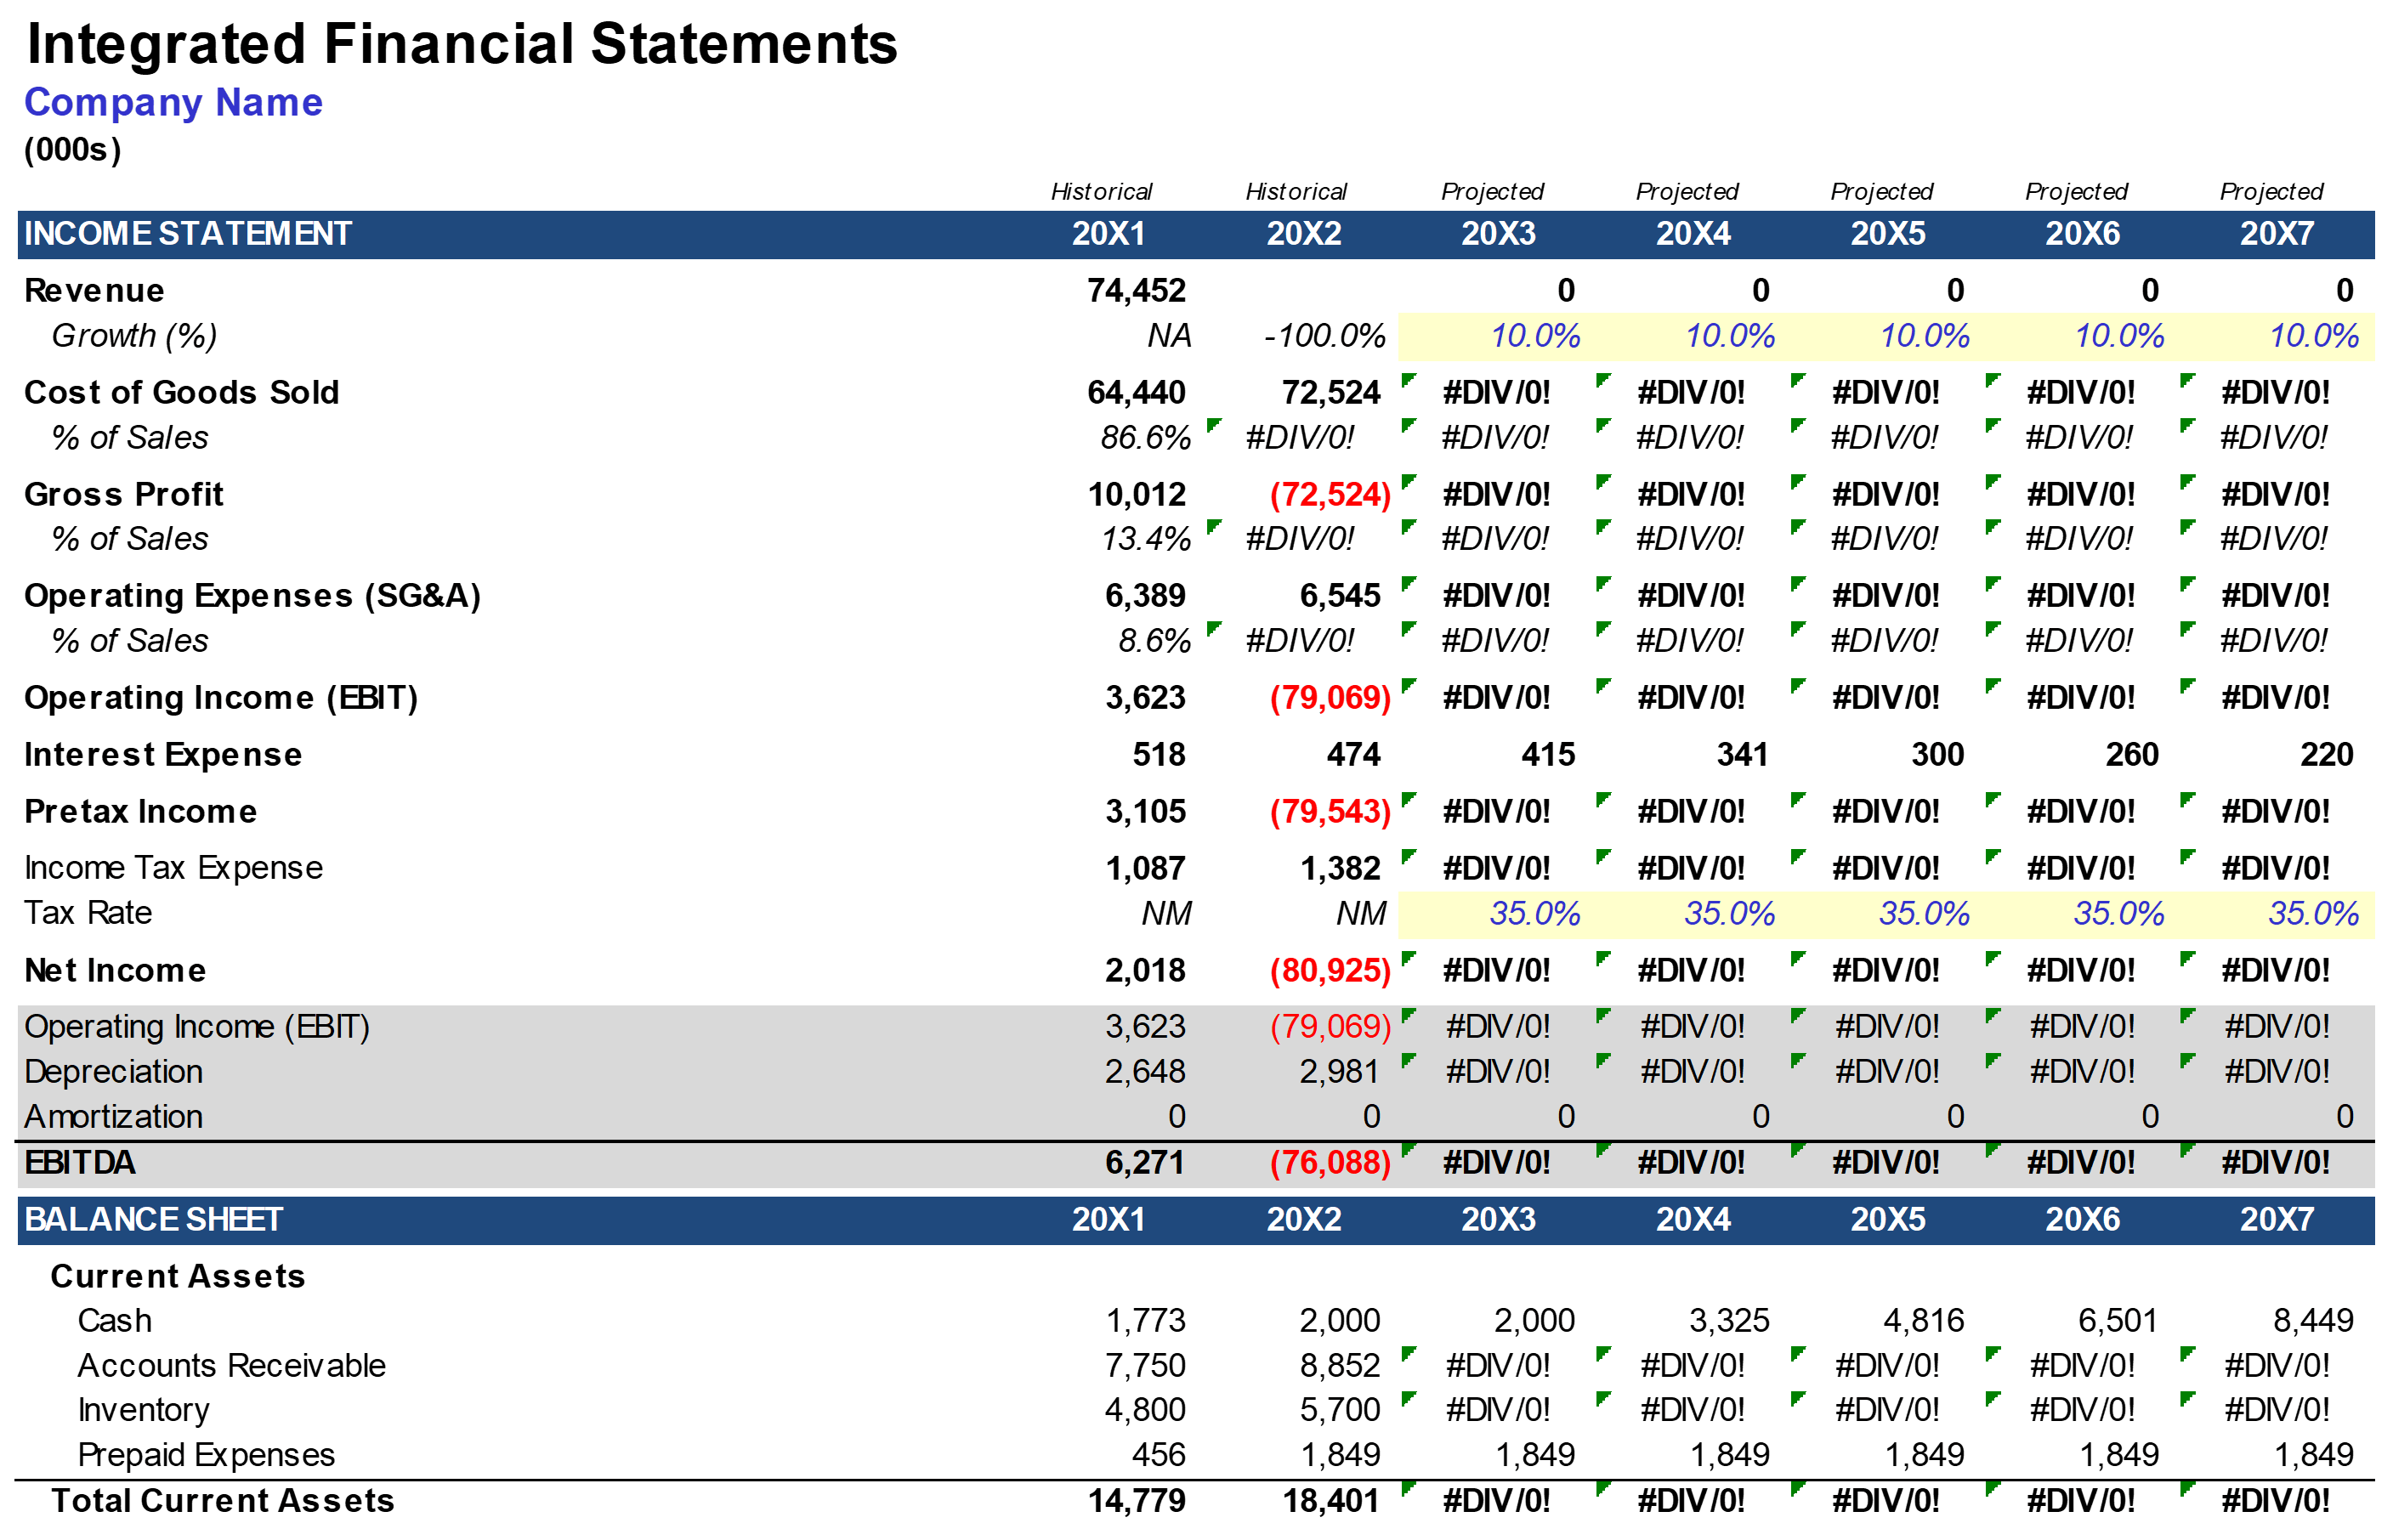The height and width of the screenshot is (1540, 2393).
Task: Select Cash 20X1 value 1,773
Action: tap(1145, 1321)
